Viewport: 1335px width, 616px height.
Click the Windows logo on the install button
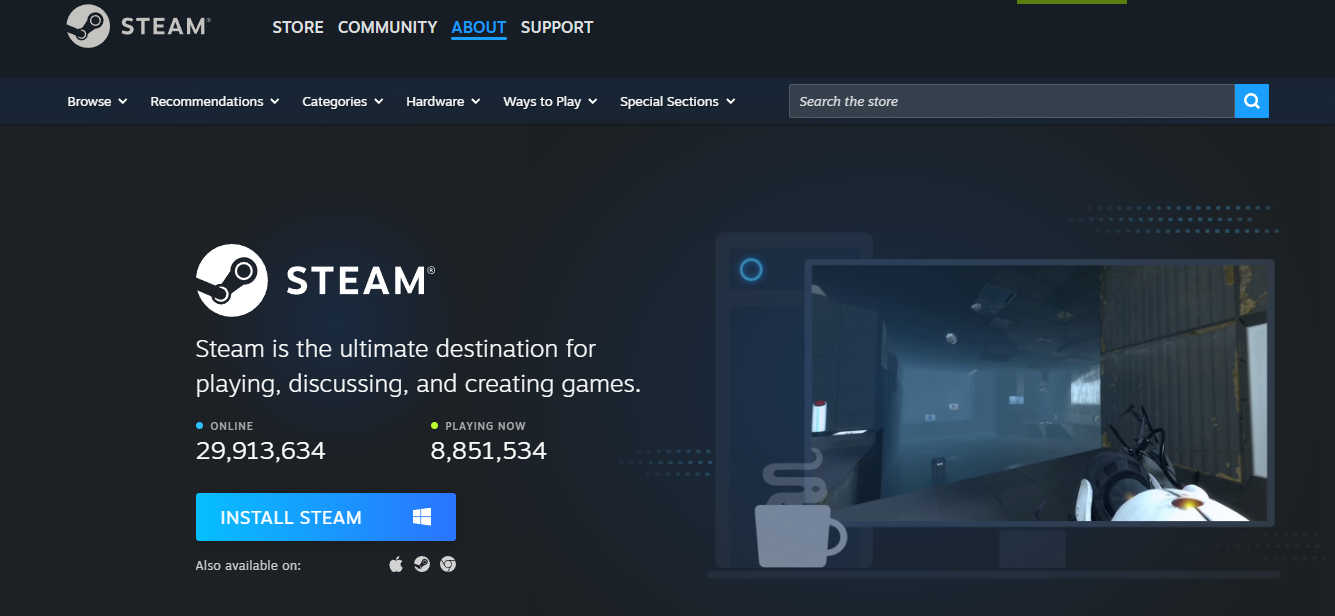pos(422,517)
